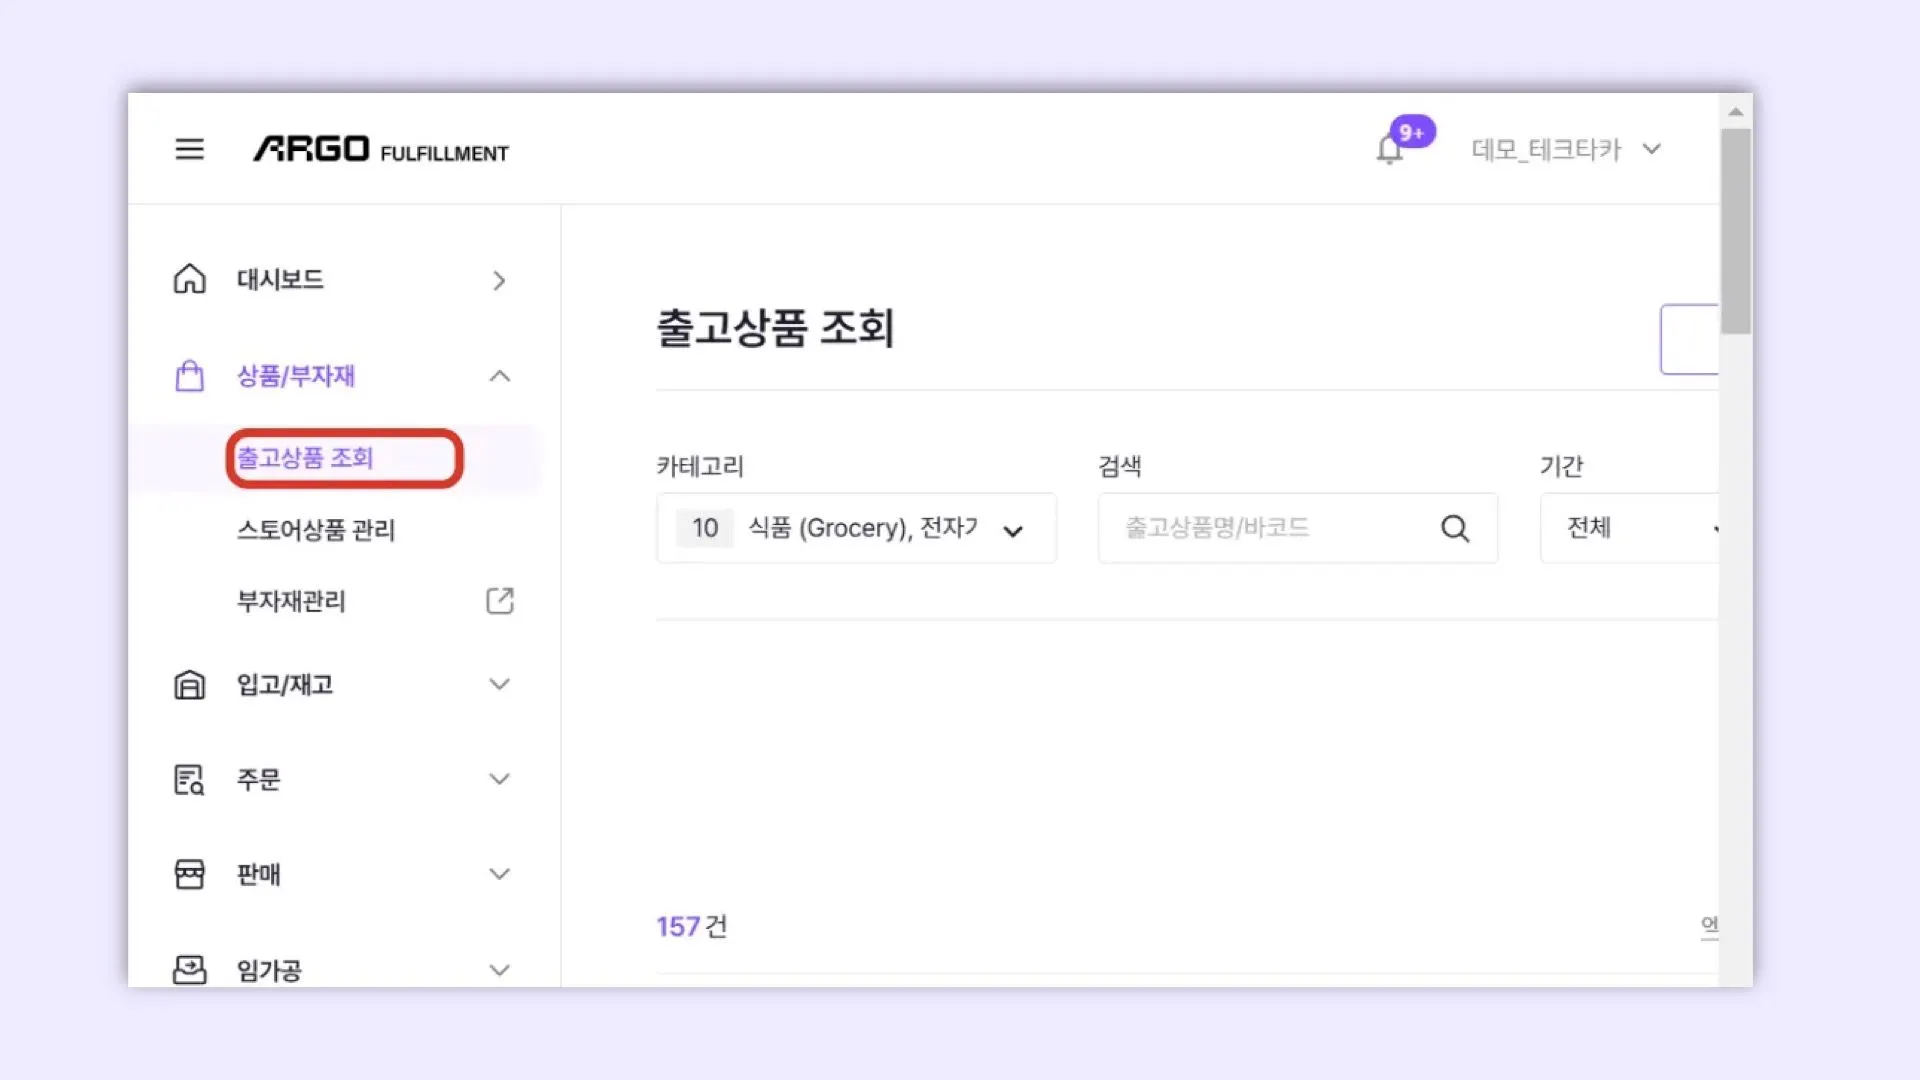
Task: Click the hamburger menu icon
Action: tap(189, 150)
